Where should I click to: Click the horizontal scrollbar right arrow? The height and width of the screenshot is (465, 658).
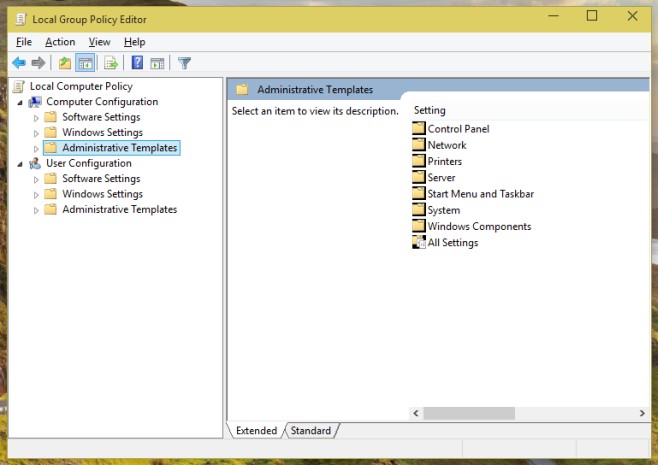click(x=641, y=413)
